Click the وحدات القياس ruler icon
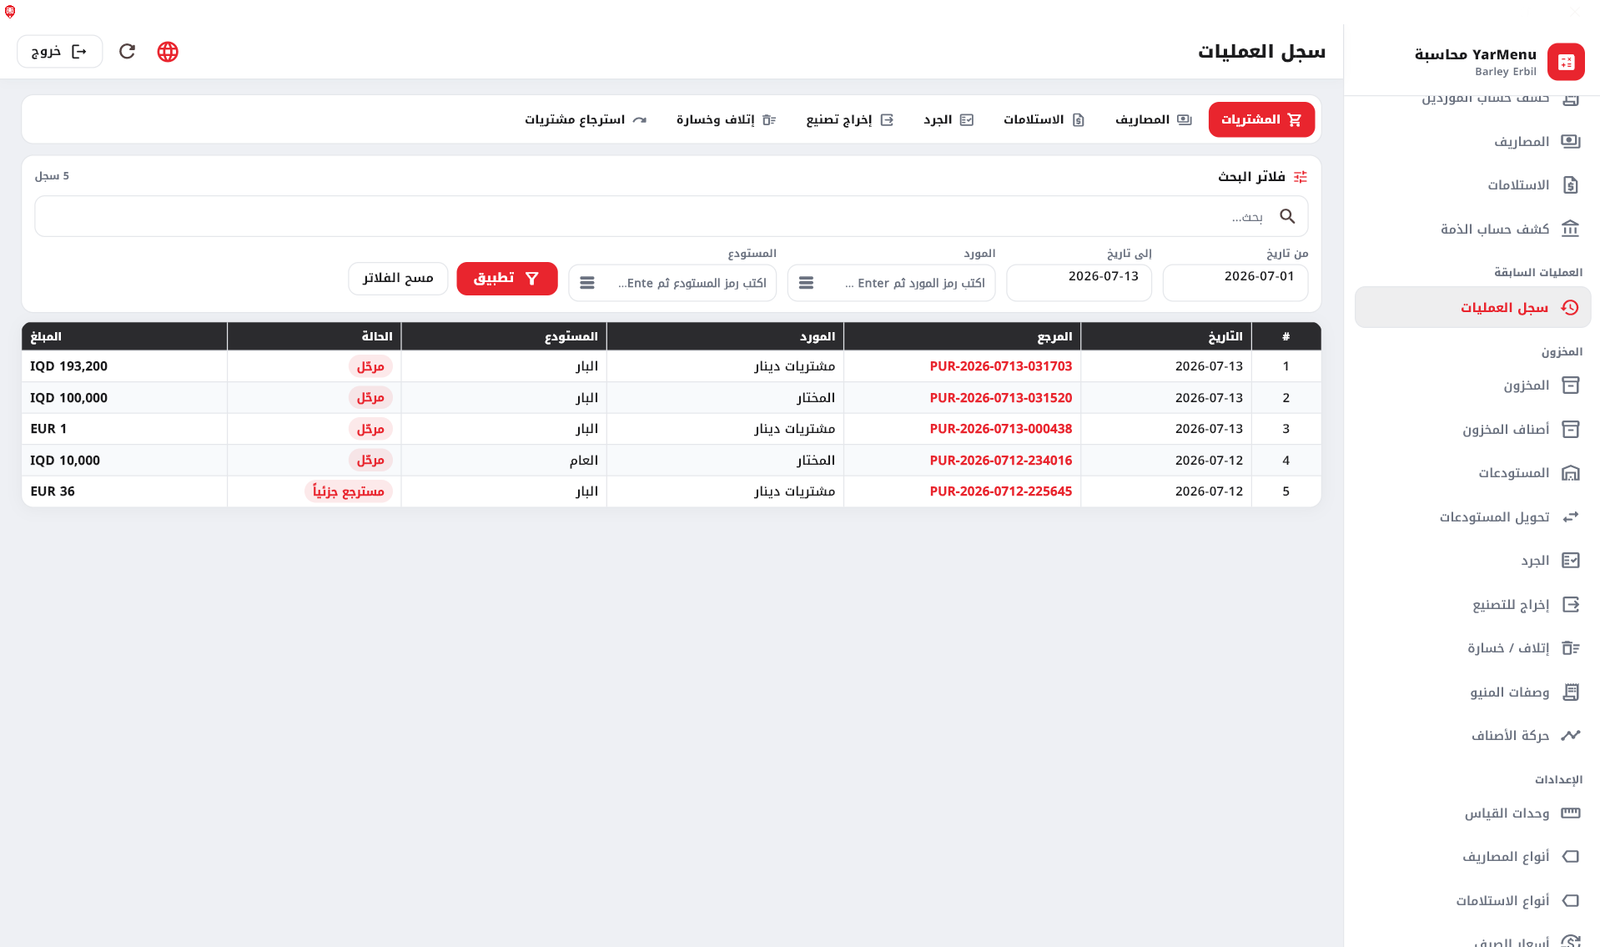The height and width of the screenshot is (947, 1600). (1571, 813)
